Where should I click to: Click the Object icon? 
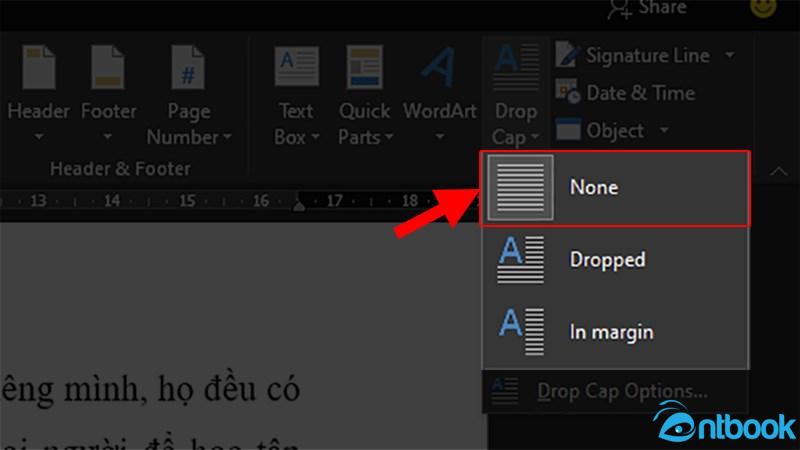(568, 130)
